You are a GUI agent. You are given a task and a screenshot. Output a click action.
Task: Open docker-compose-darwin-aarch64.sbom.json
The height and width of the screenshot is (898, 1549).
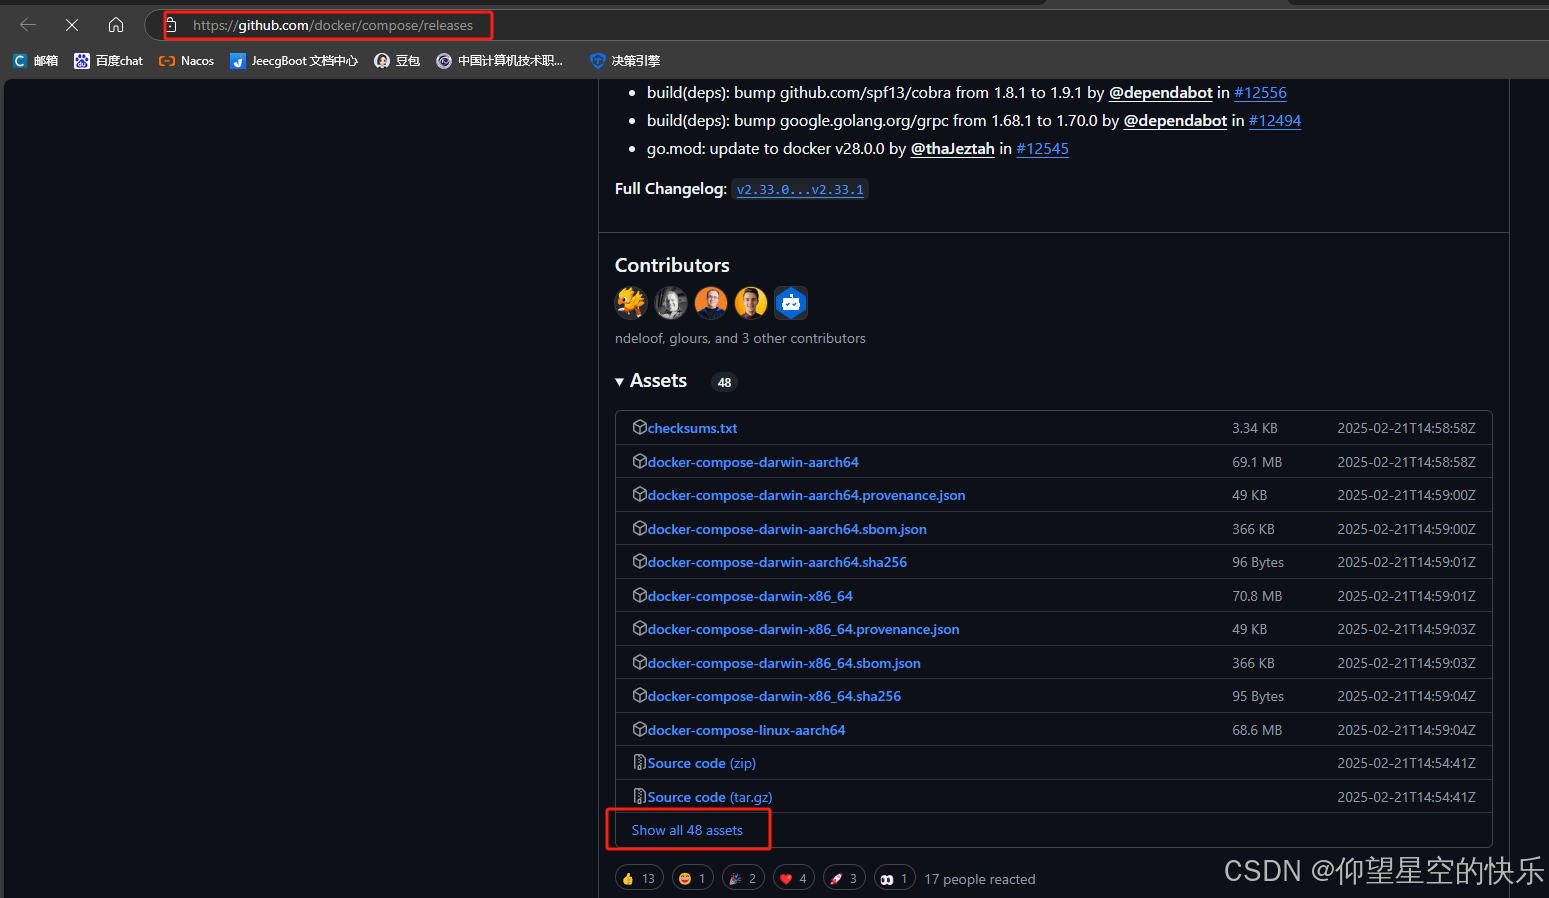coord(787,529)
